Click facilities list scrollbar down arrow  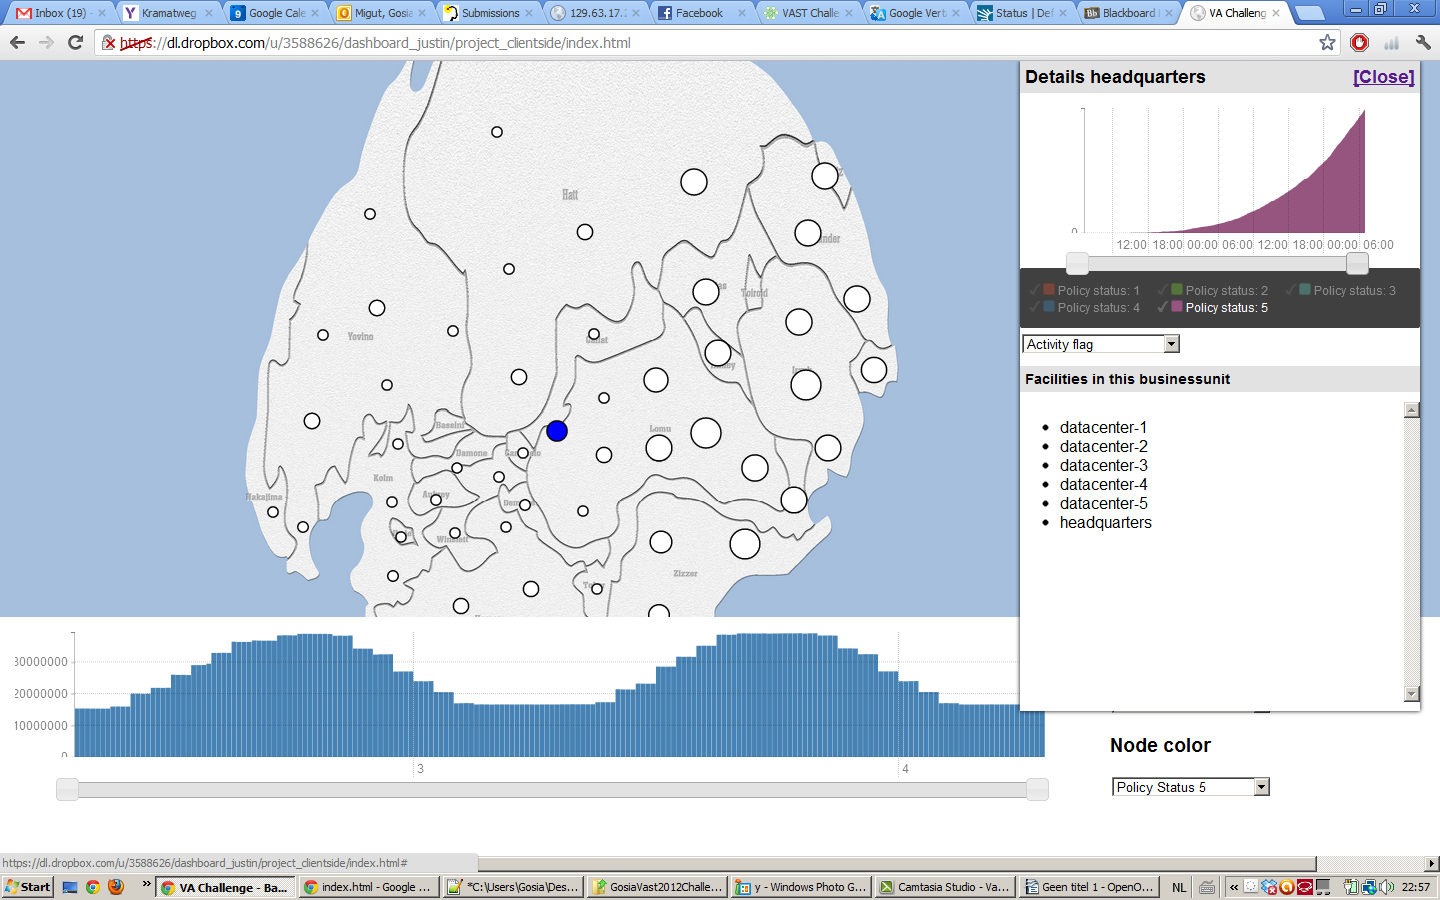pyautogui.click(x=1412, y=694)
